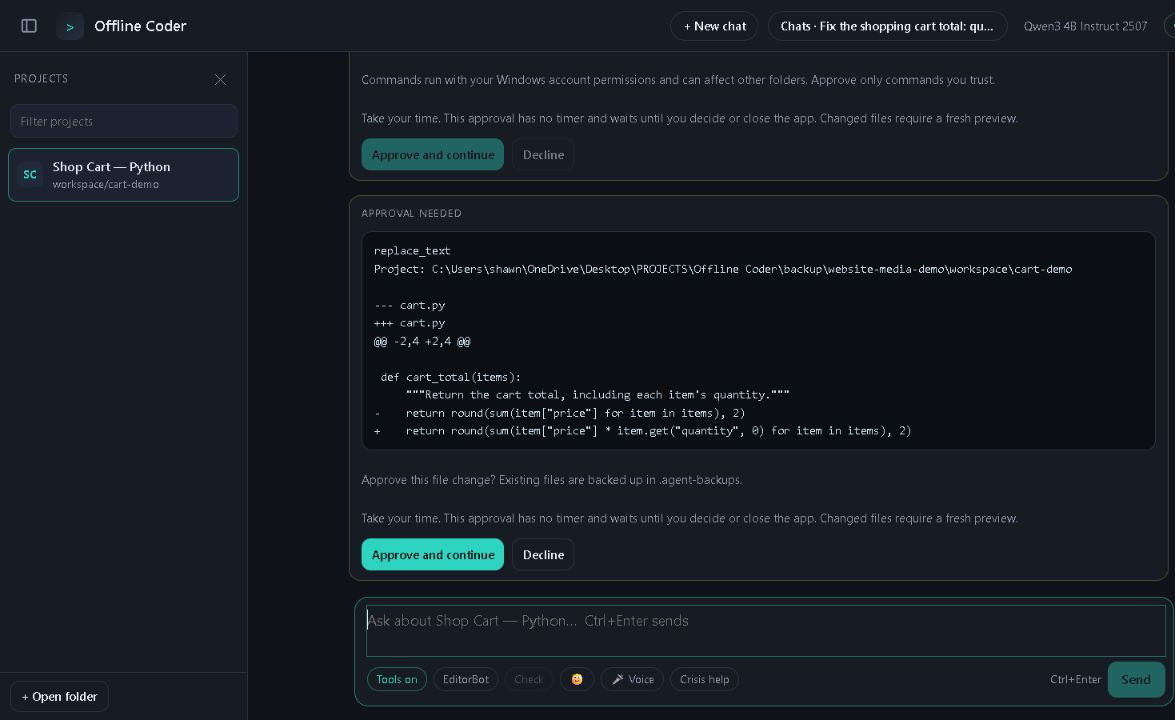Close the Projects panel
Screen dimensions: 1175x720
(220, 79)
